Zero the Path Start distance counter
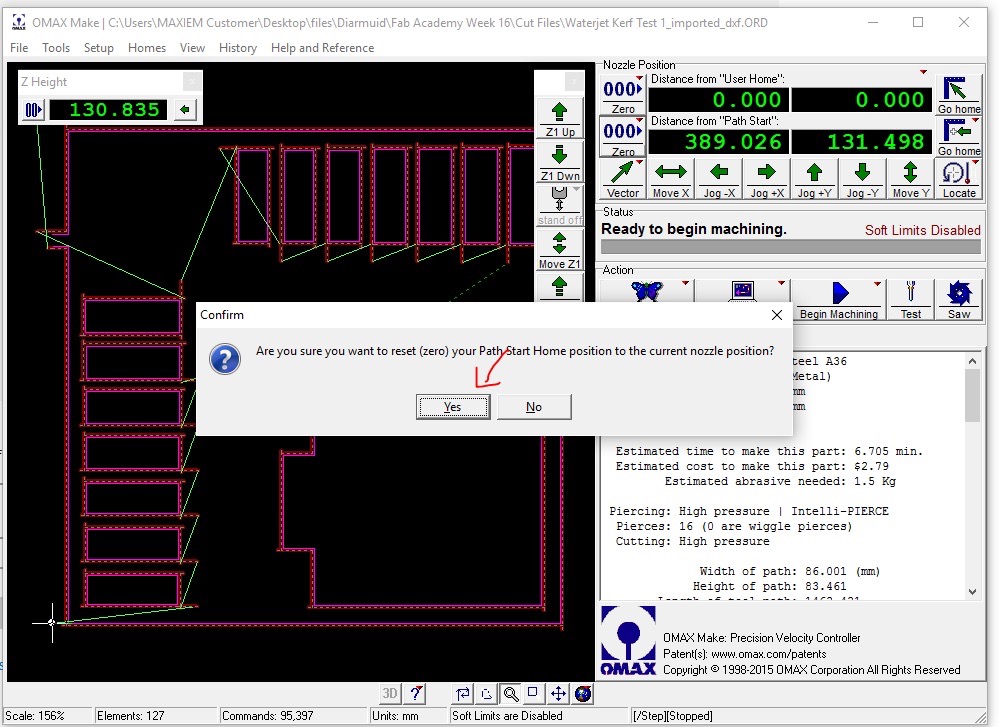The width and height of the screenshot is (999, 727). coord(622,137)
